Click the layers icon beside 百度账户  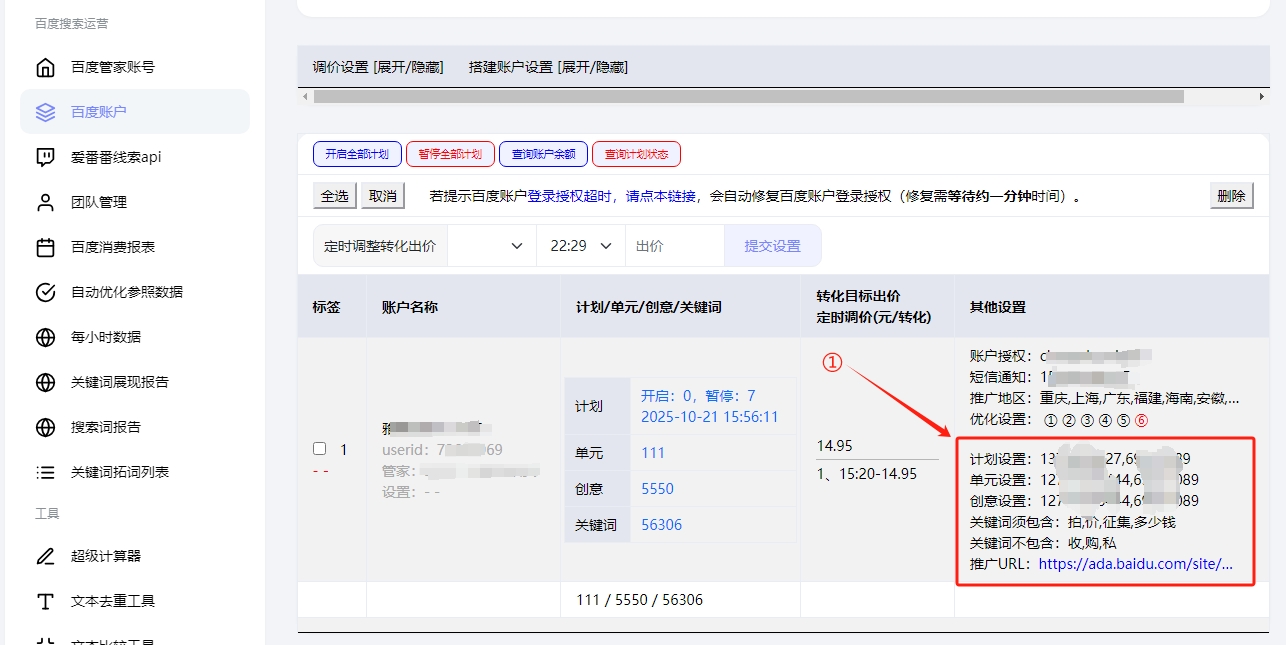click(45, 112)
